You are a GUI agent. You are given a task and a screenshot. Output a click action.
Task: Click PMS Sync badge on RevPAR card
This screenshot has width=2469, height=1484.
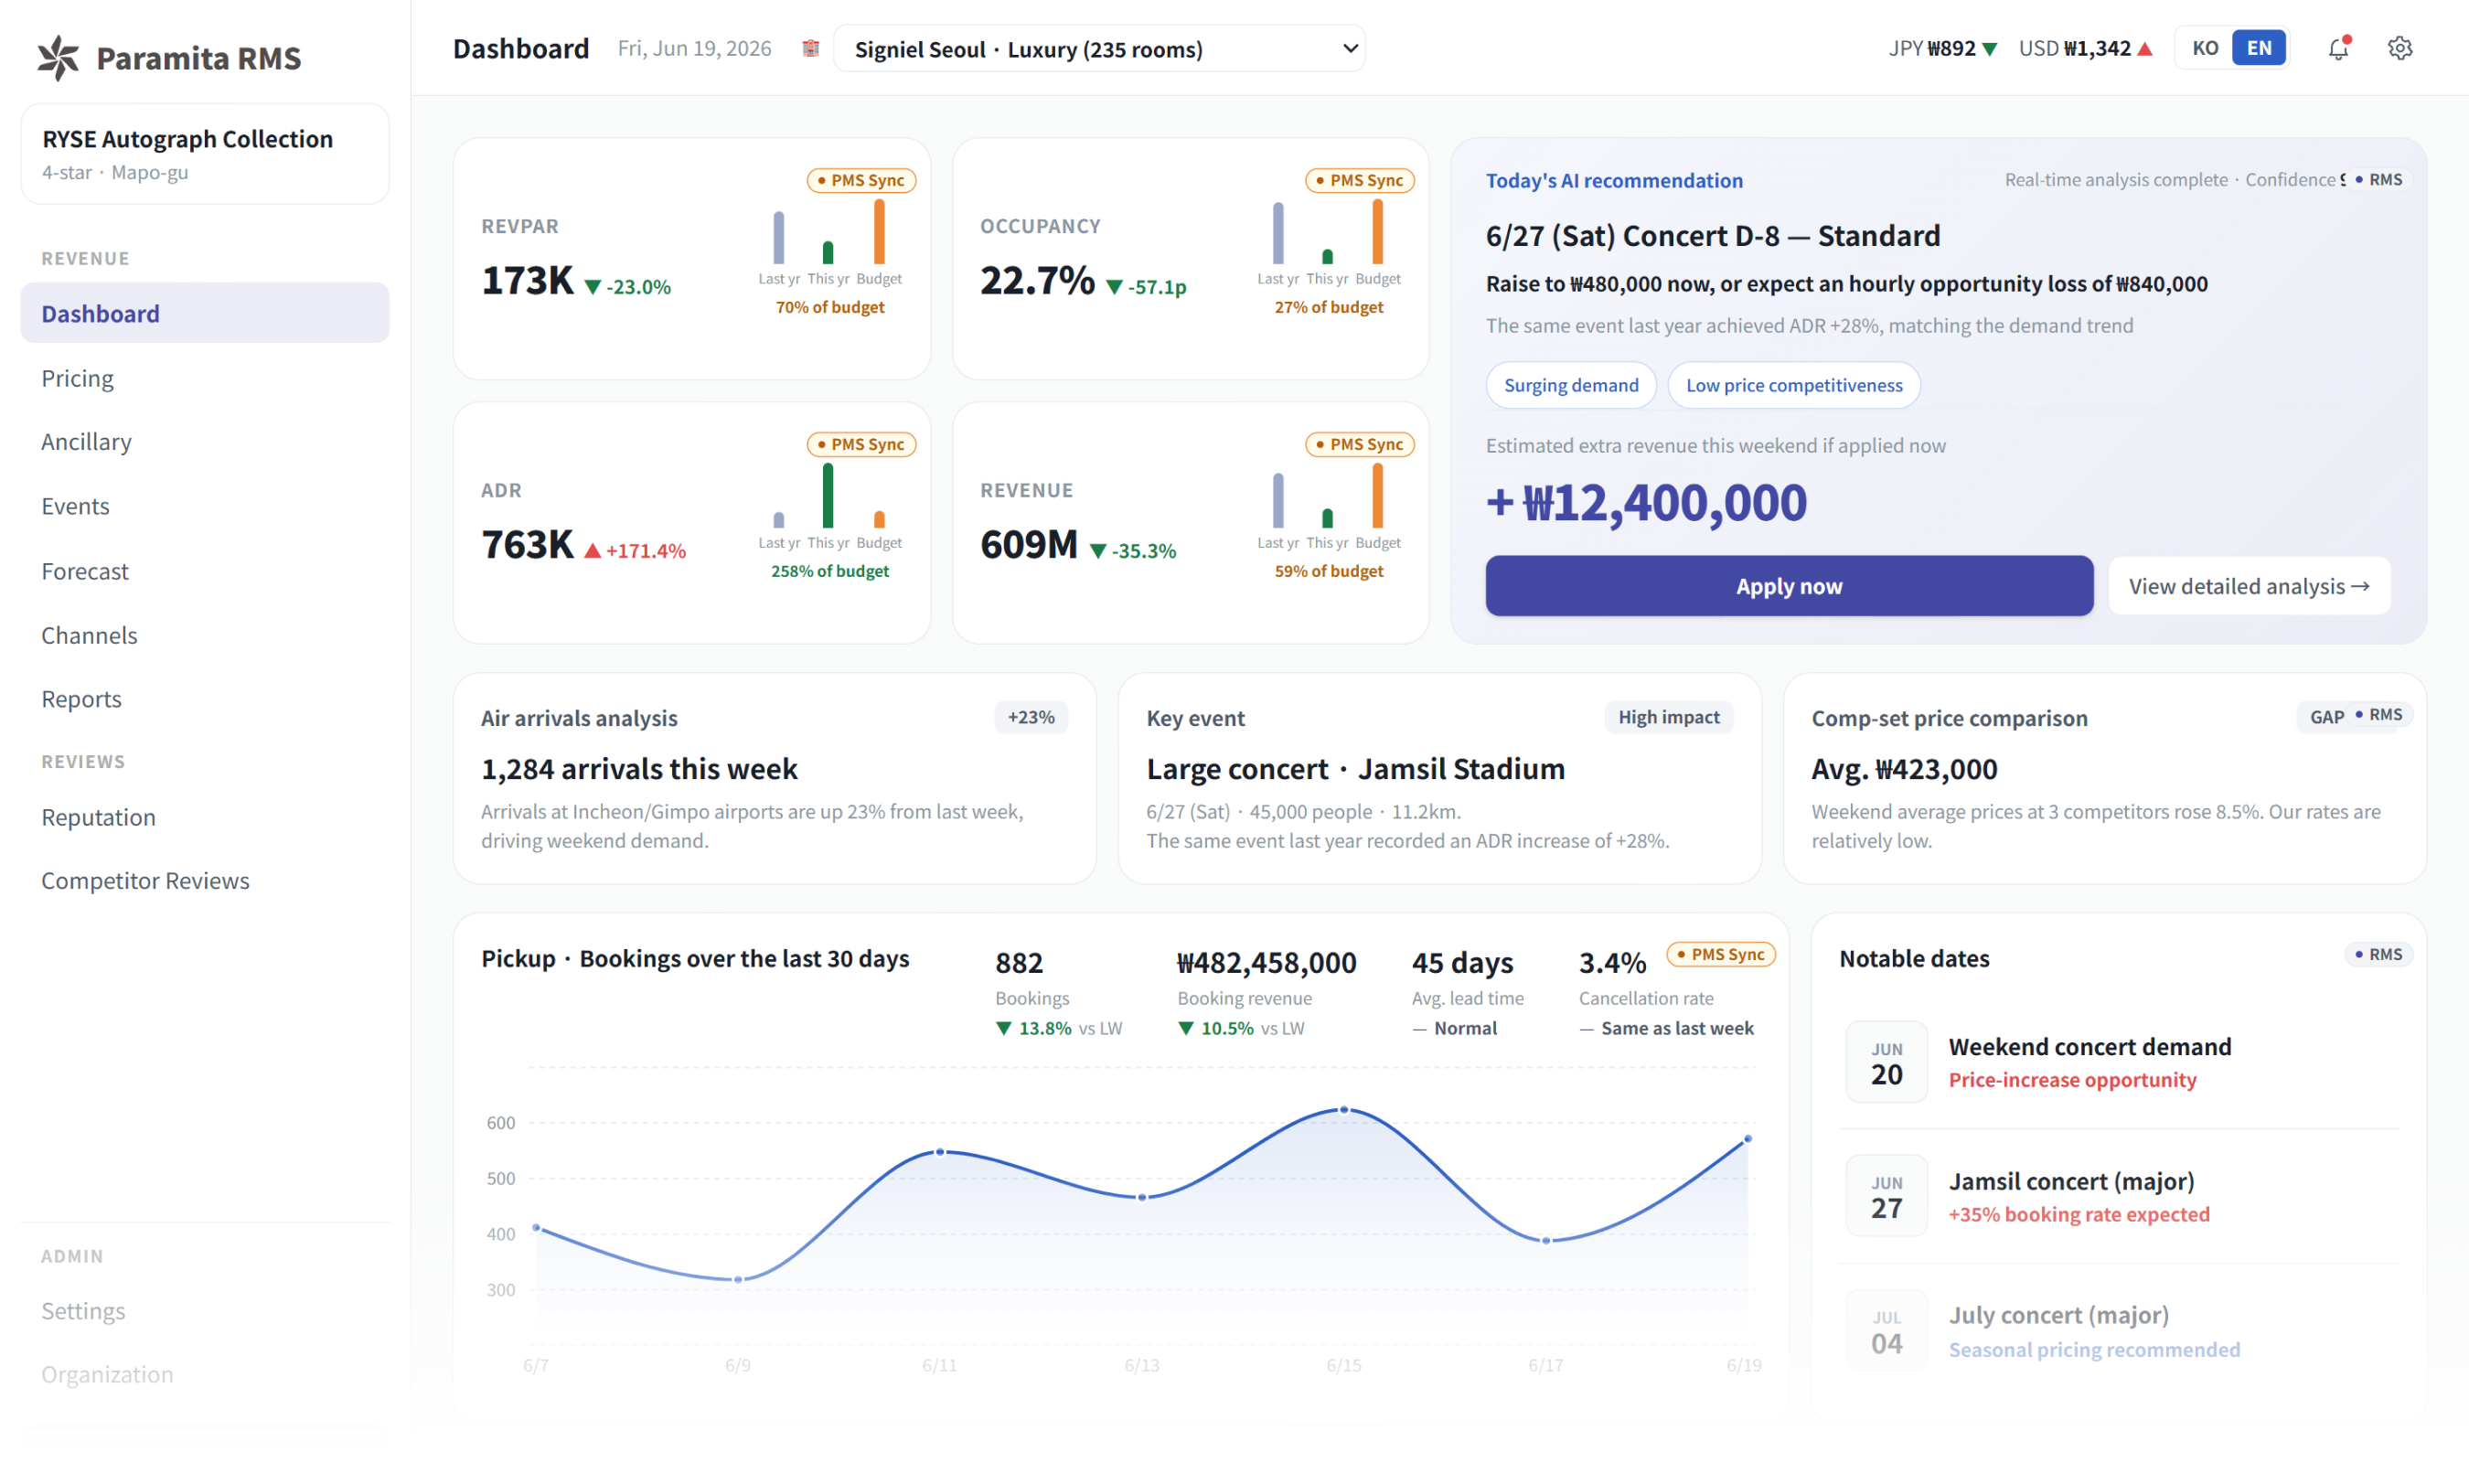[861, 180]
